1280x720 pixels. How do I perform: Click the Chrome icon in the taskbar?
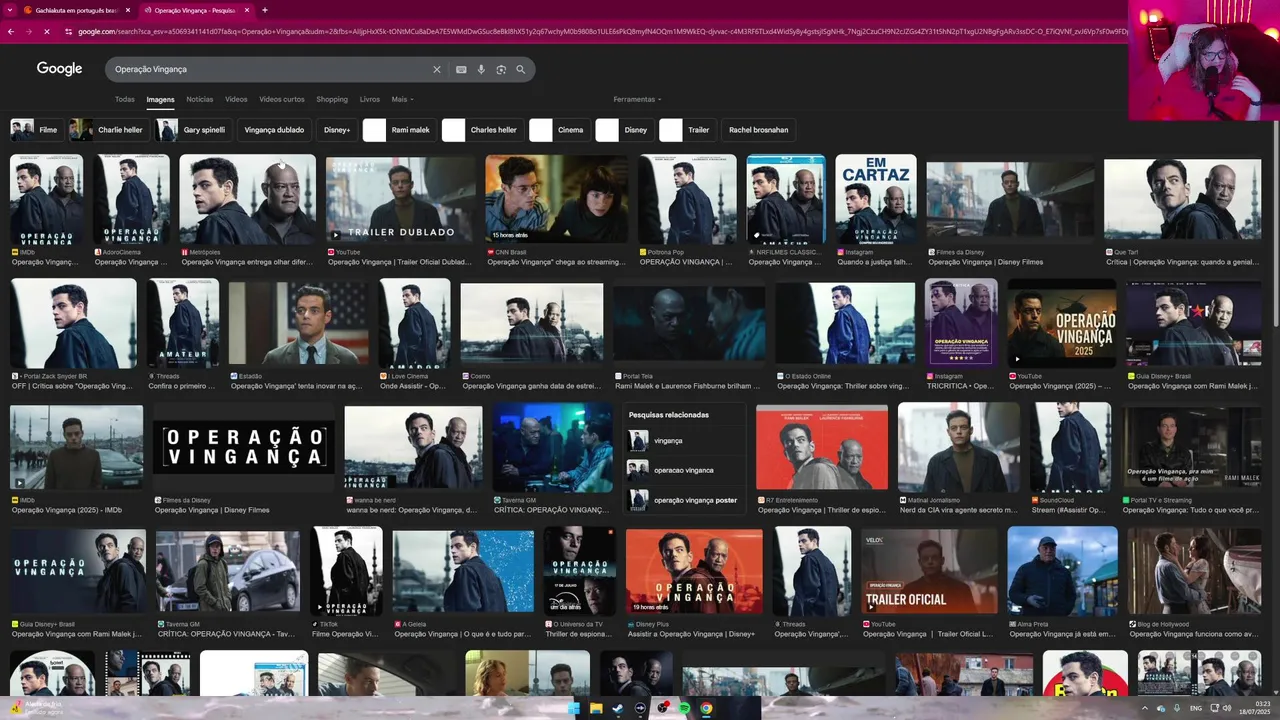(x=706, y=708)
